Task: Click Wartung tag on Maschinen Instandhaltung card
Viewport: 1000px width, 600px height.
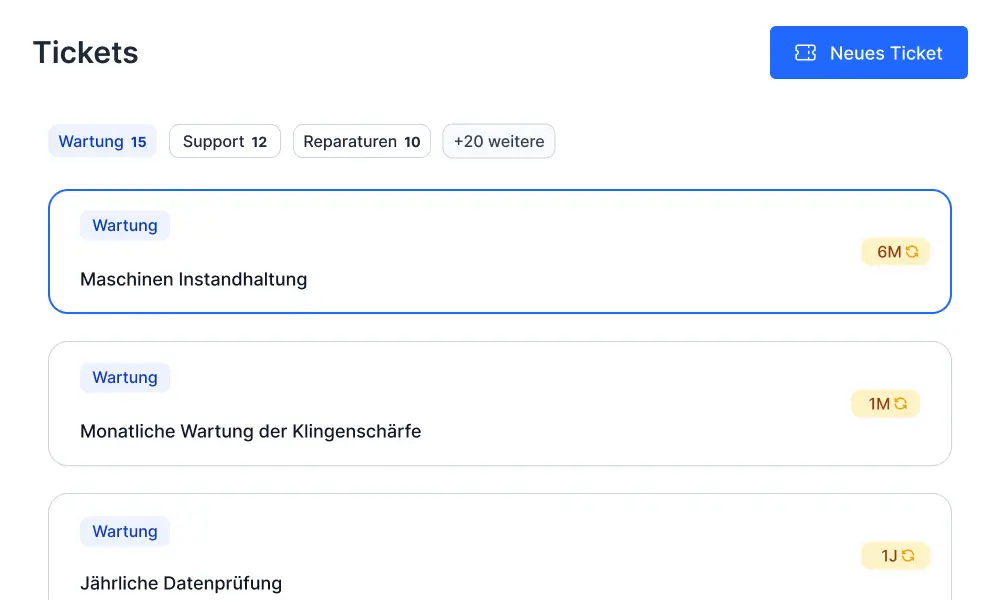Action: coord(125,226)
